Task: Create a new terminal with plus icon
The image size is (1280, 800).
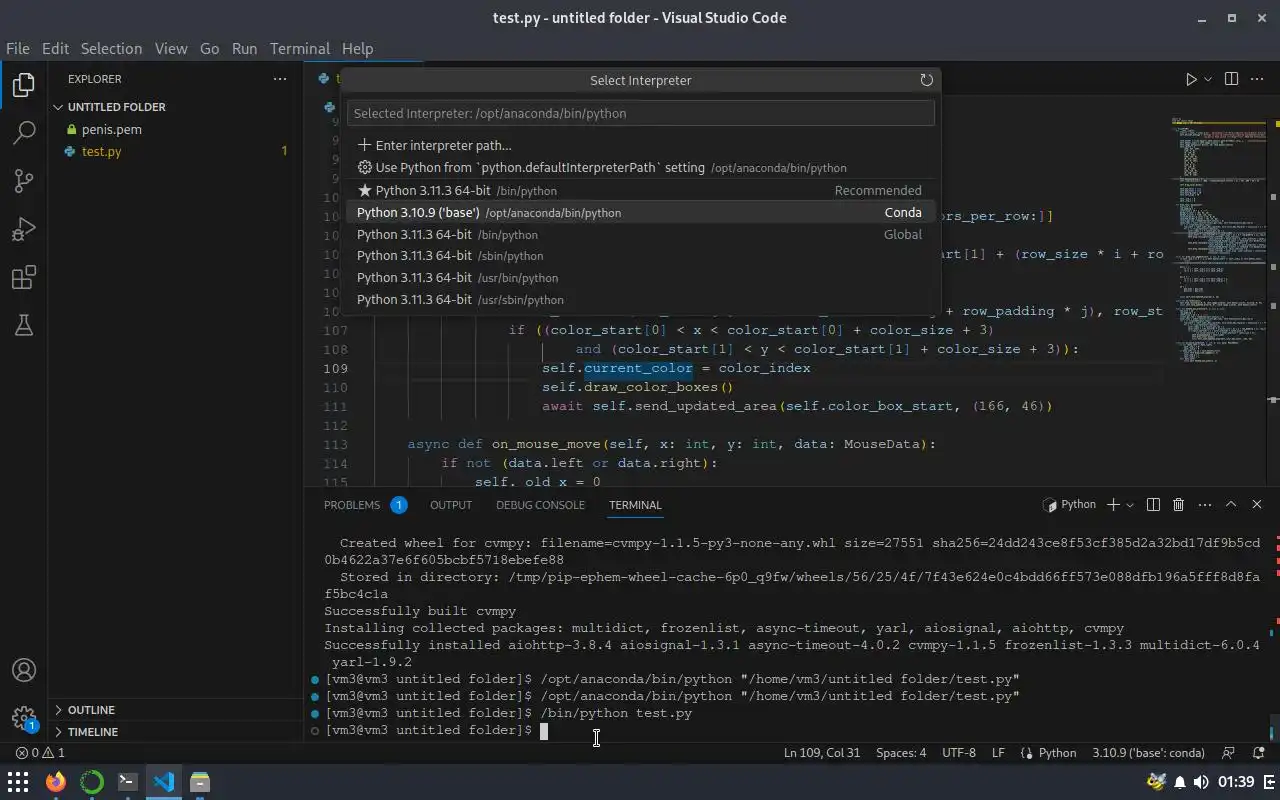Action: 1113,505
